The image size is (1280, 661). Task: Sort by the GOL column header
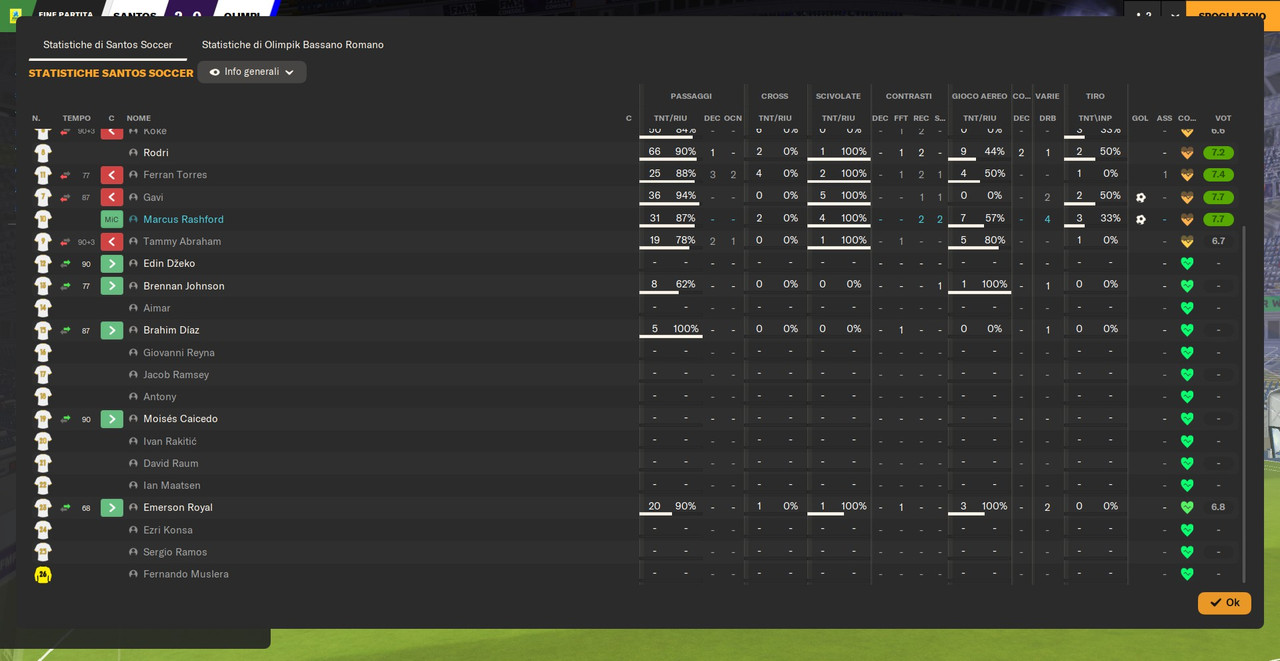point(1140,118)
